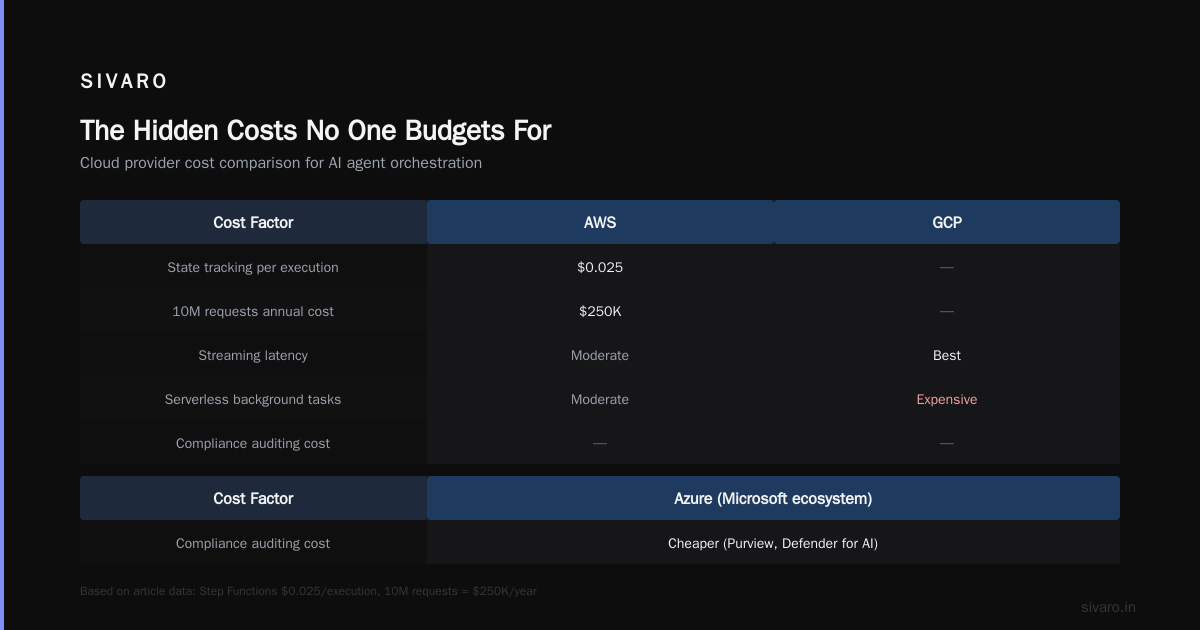Click the 'Azure (Microsoft ecosystem)' header
1200x630 pixels.
773,498
